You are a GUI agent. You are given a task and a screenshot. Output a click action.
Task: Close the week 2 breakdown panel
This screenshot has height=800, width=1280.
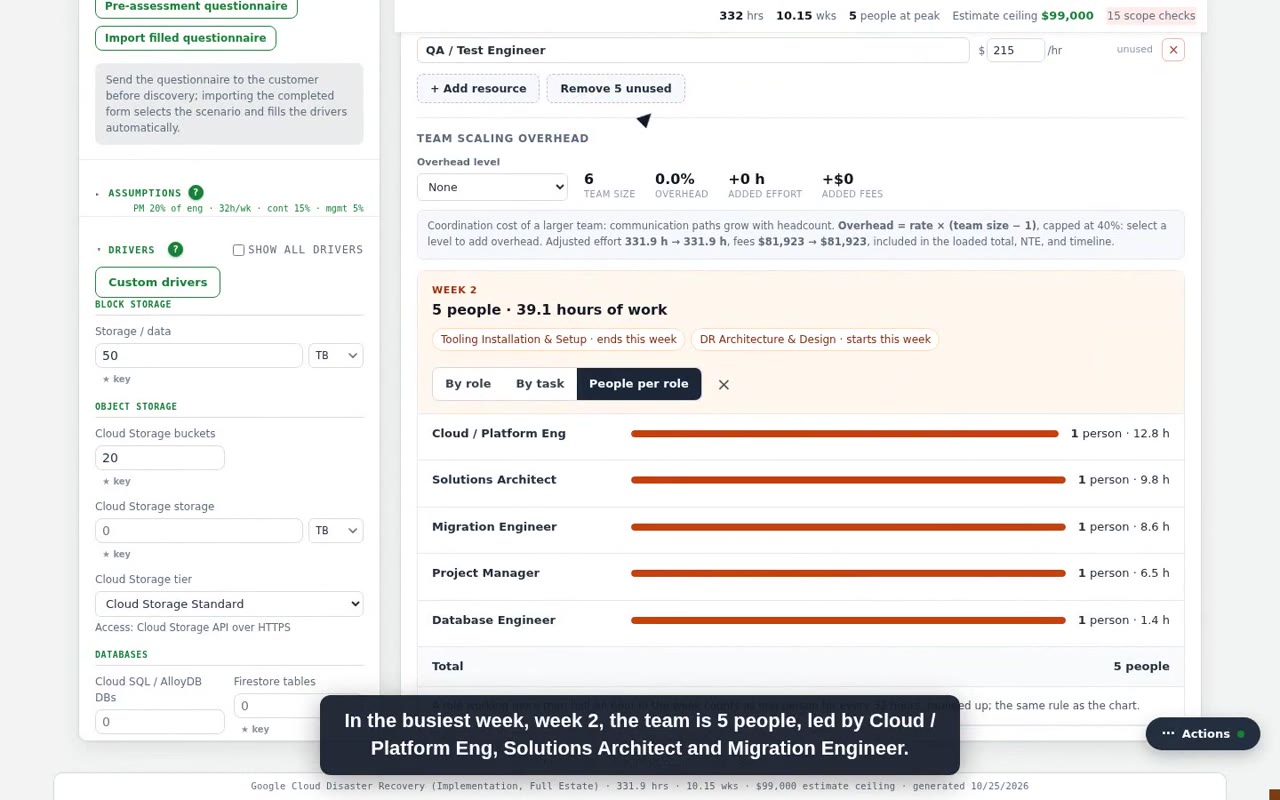pos(724,384)
